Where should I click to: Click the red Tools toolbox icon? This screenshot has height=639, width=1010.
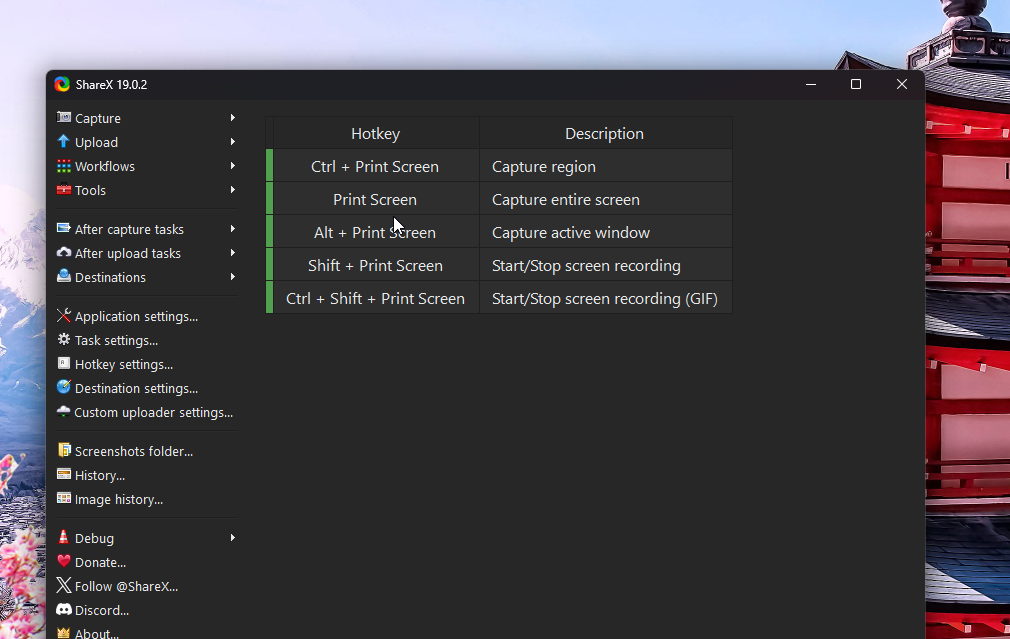[63, 189]
